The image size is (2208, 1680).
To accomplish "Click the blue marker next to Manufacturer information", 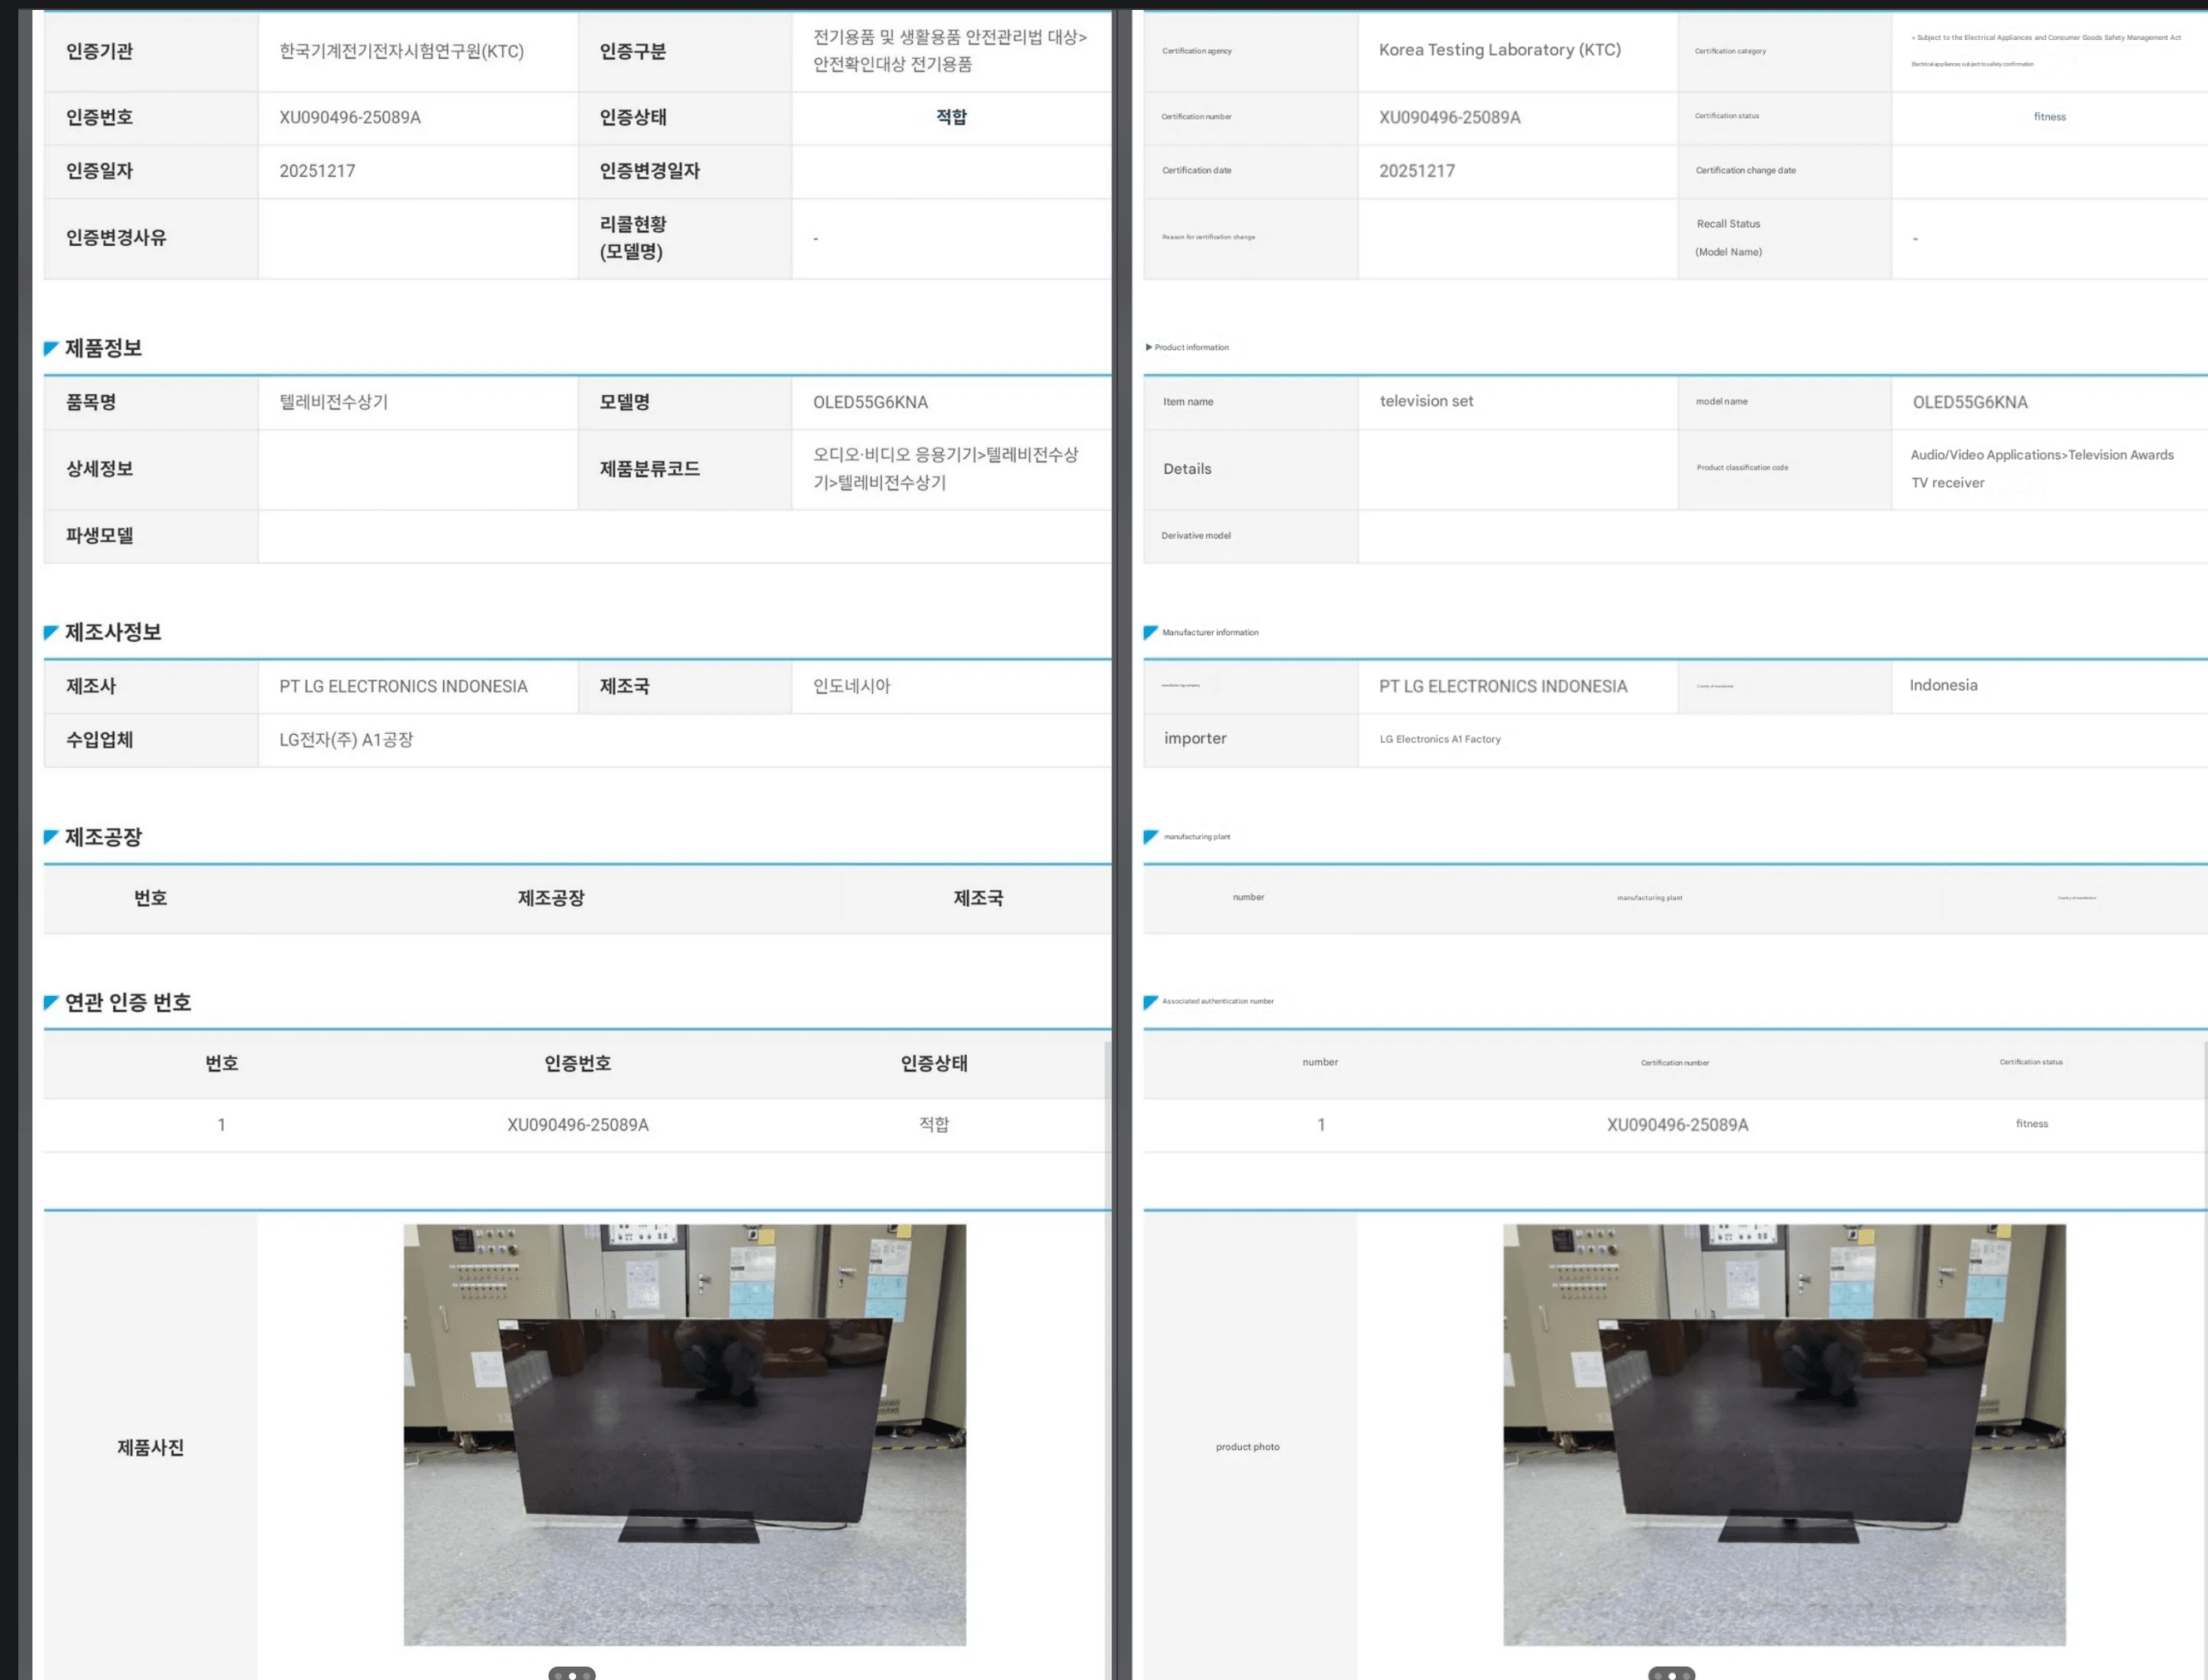I will 1149,632.
